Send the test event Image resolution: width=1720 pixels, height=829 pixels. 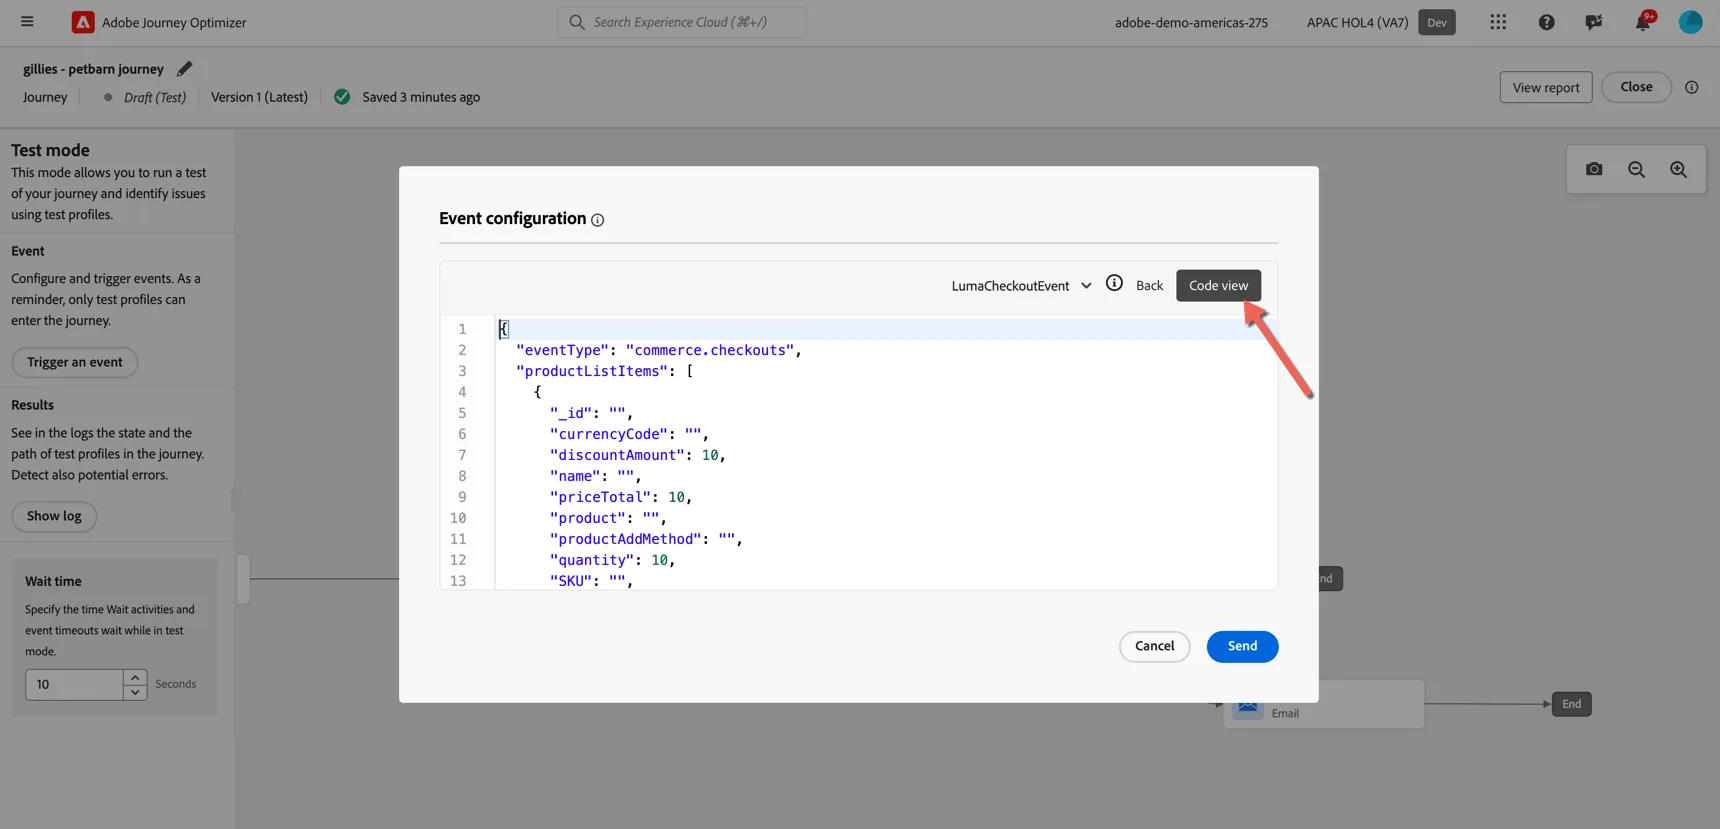(x=1242, y=646)
